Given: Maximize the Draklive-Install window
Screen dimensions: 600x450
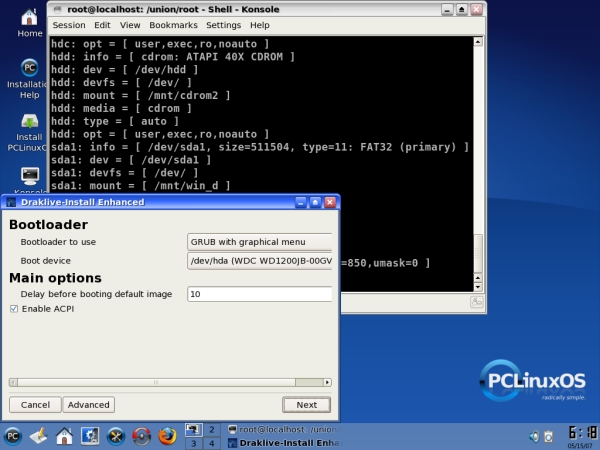Looking at the screenshot, I should 315,202.
